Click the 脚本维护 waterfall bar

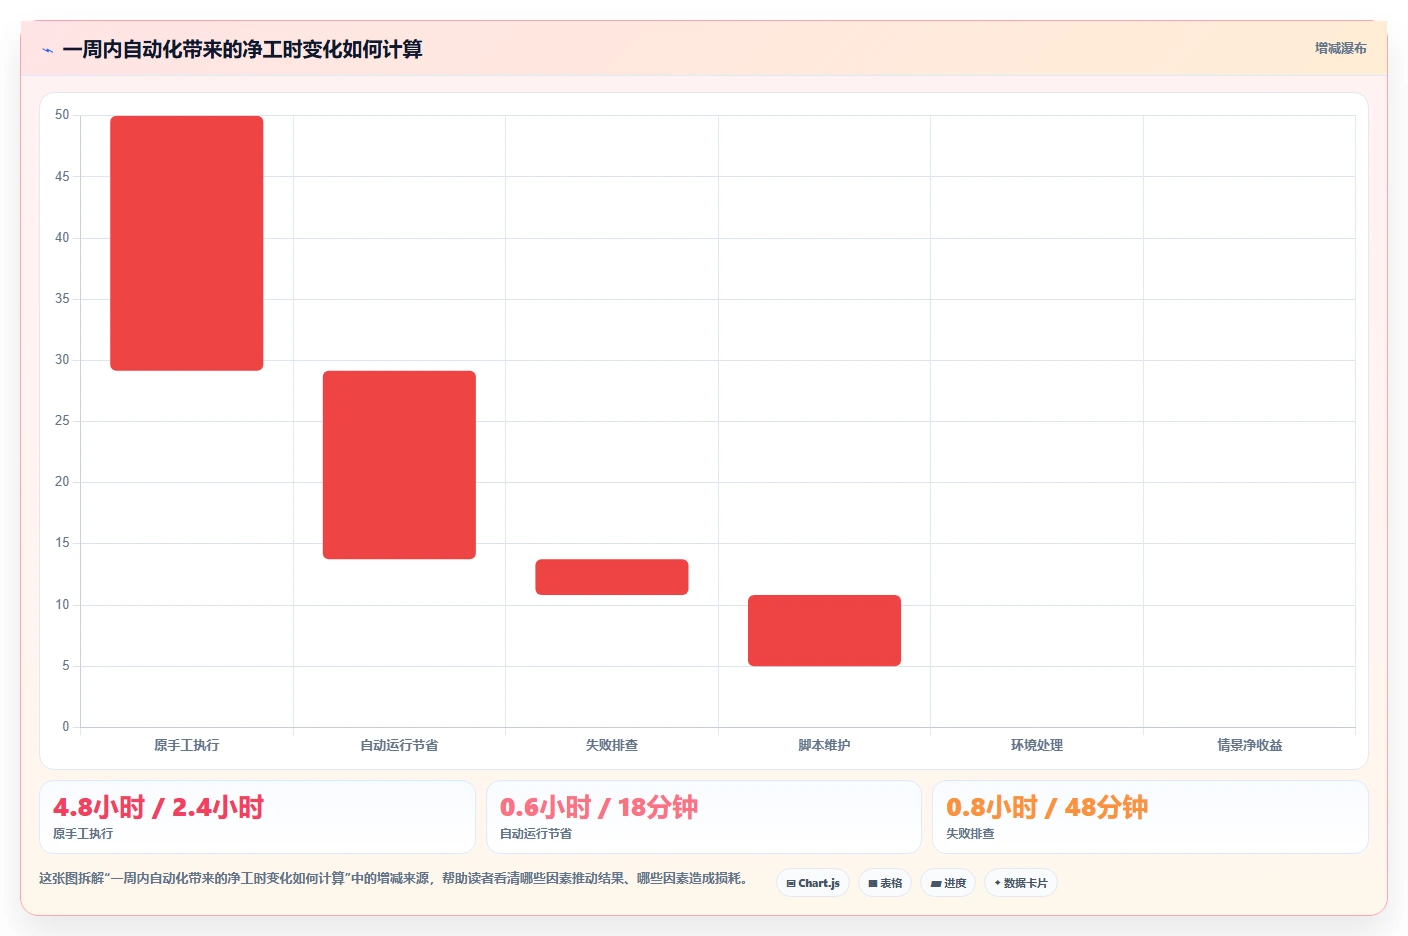click(x=824, y=630)
